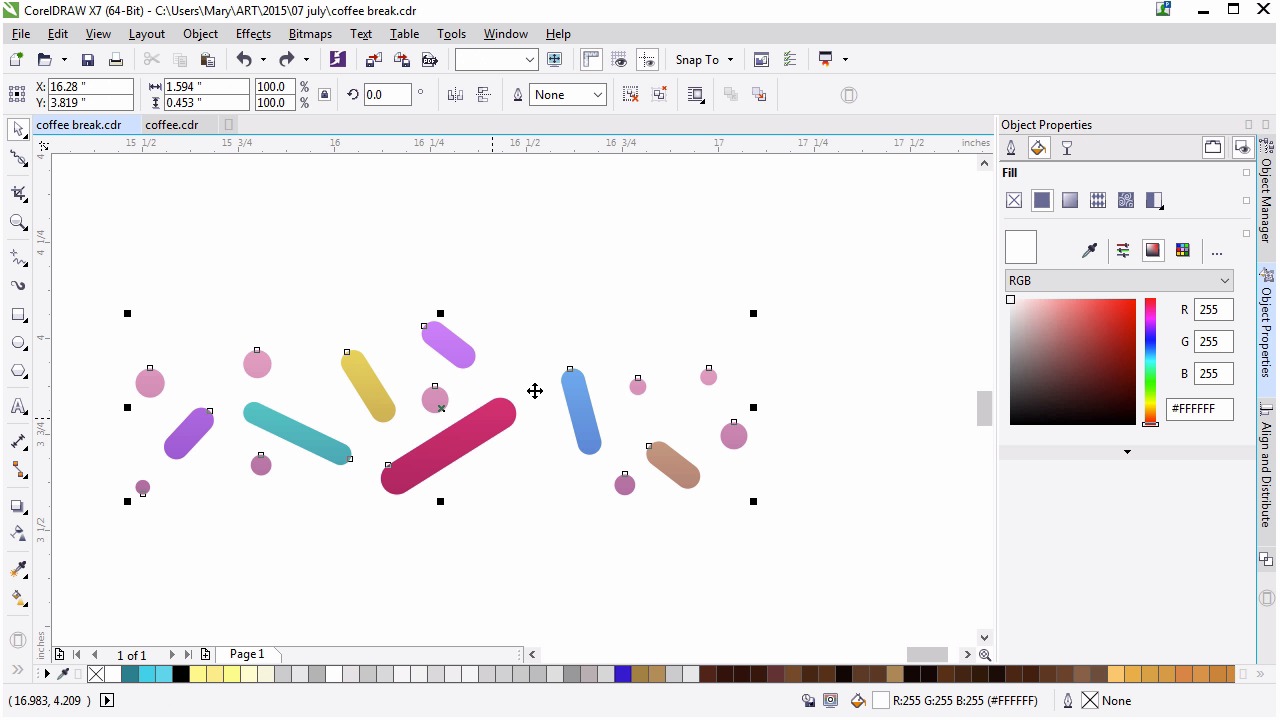Click the rotation angle field
Image resolution: width=1280 pixels, height=720 pixels.
(x=387, y=95)
